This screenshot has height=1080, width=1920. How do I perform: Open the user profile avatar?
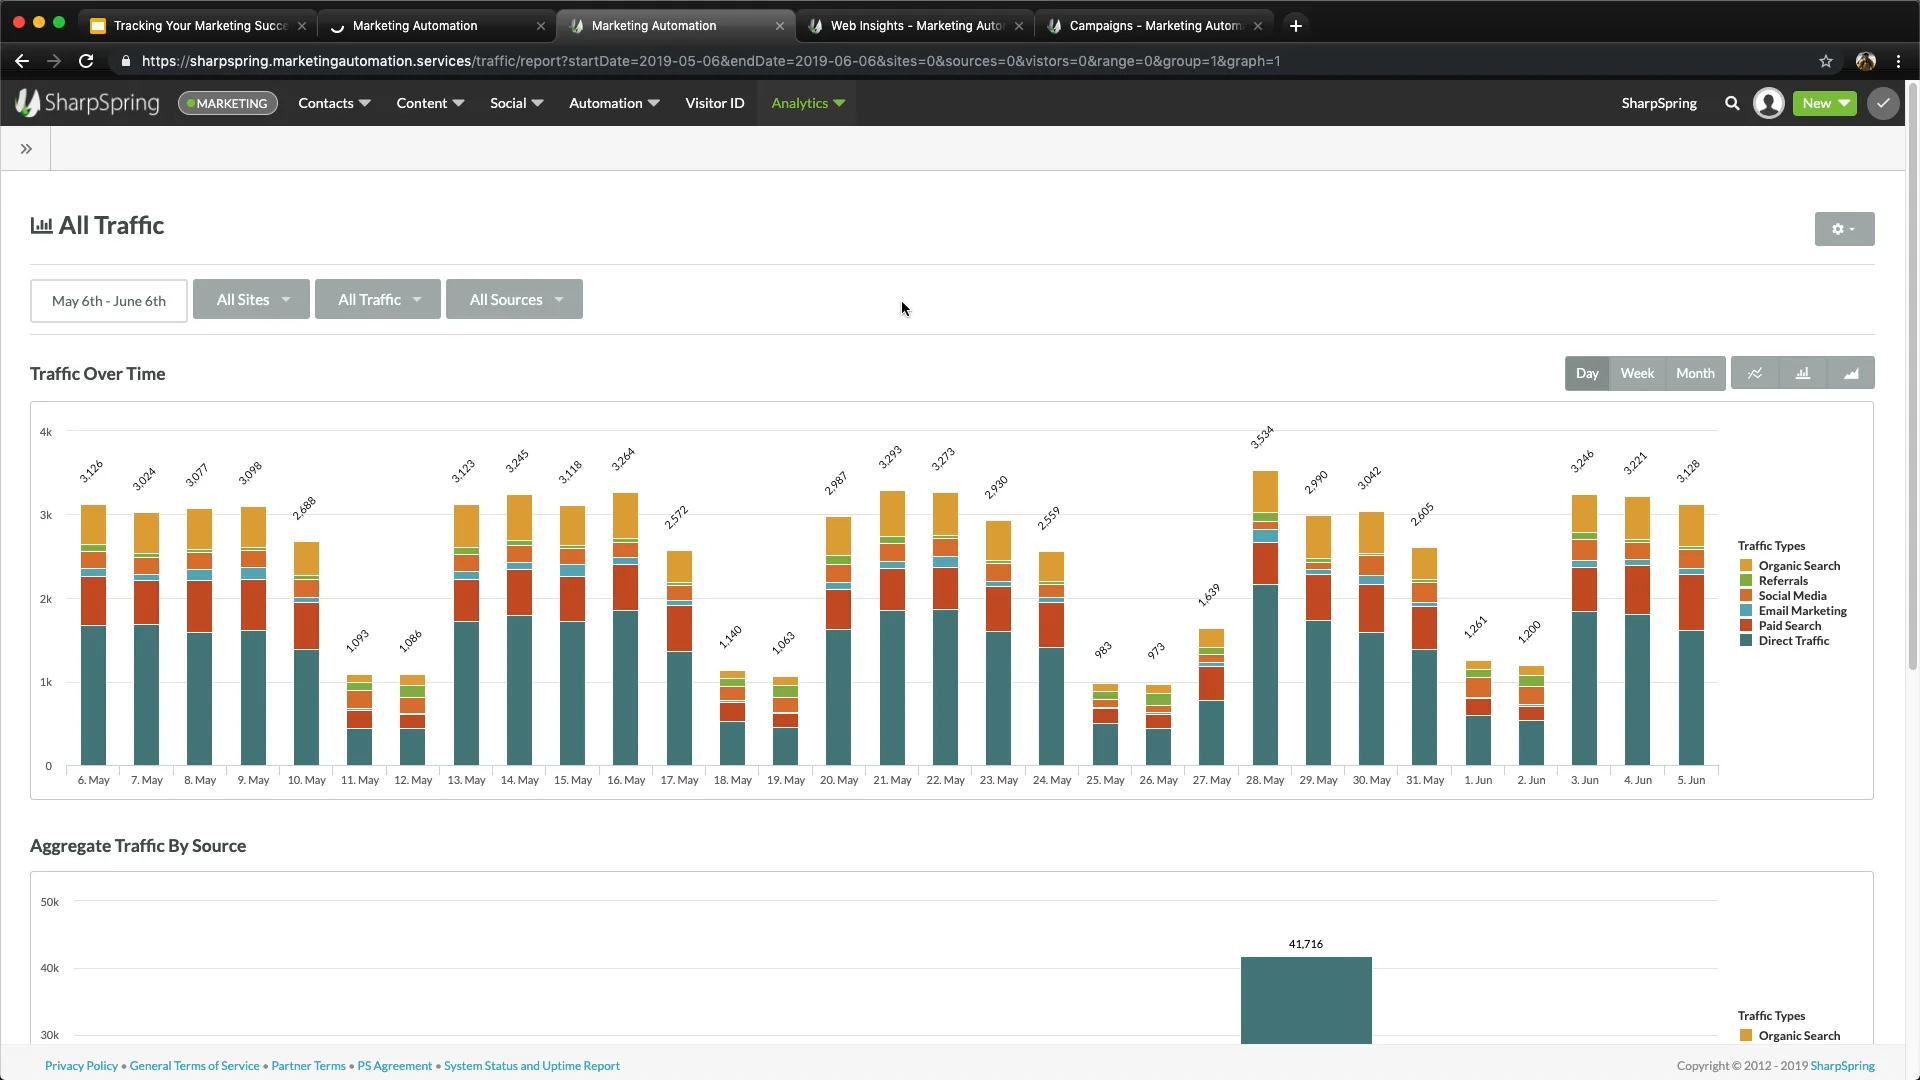coord(1768,103)
